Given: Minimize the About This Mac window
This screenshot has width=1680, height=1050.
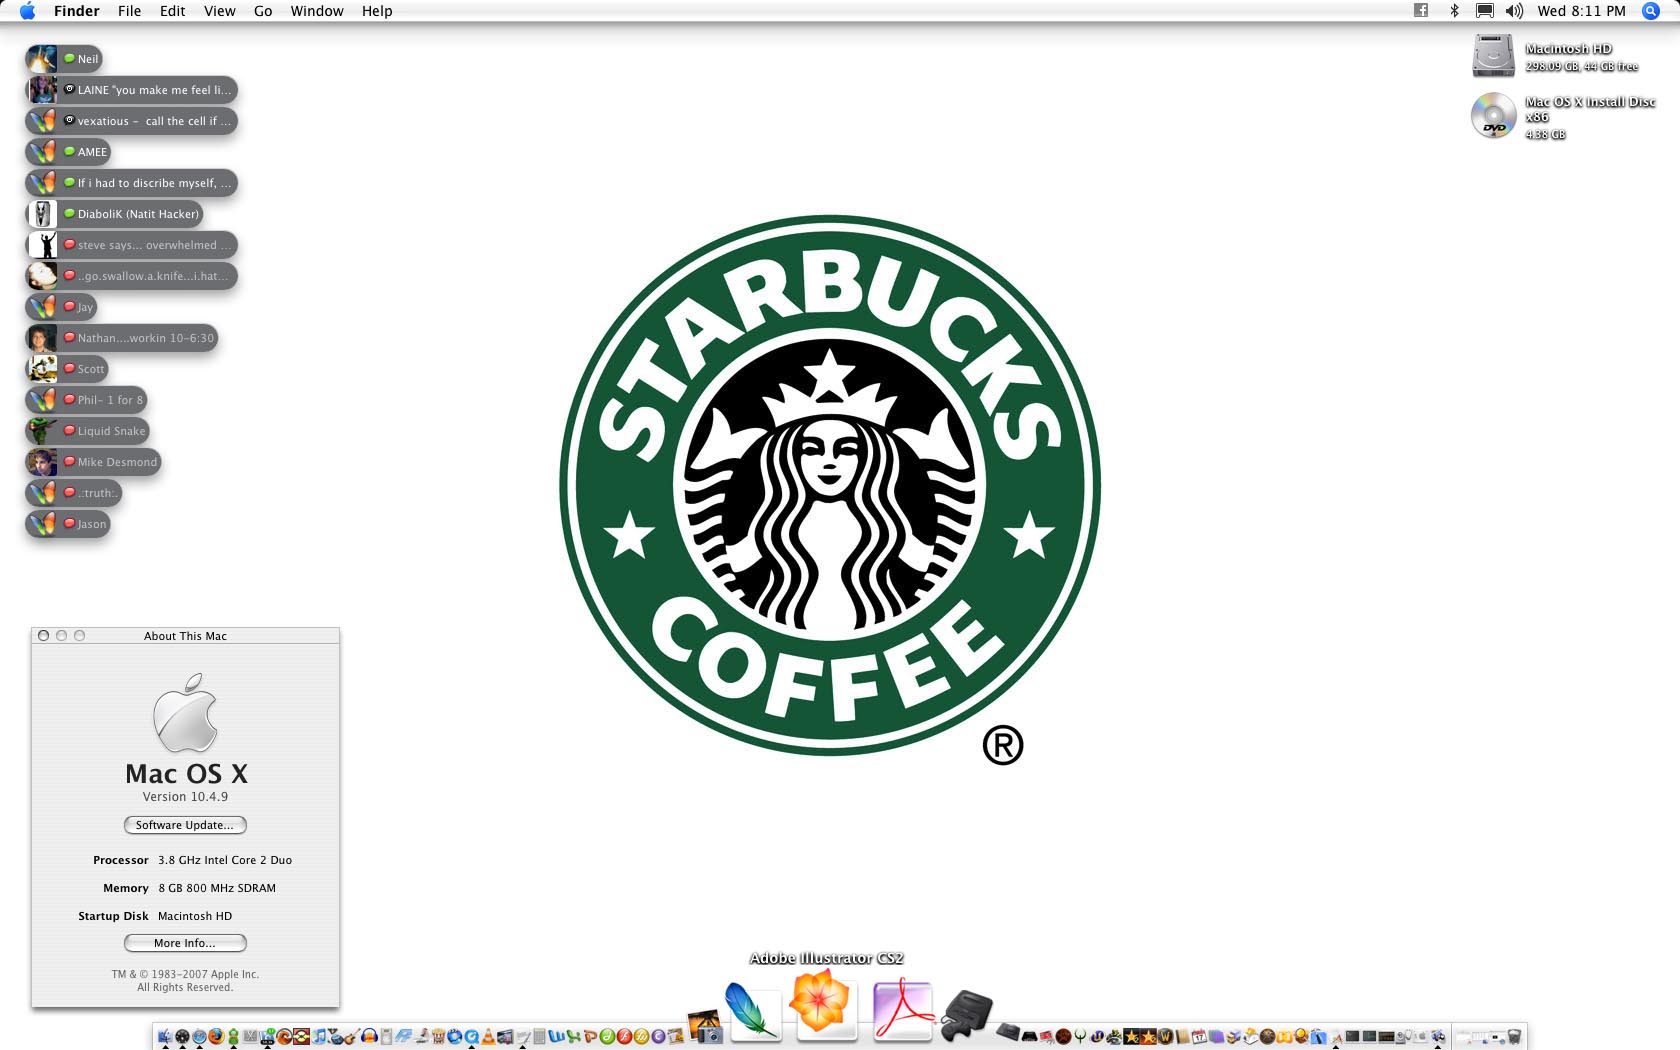Looking at the screenshot, I should [x=61, y=636].
